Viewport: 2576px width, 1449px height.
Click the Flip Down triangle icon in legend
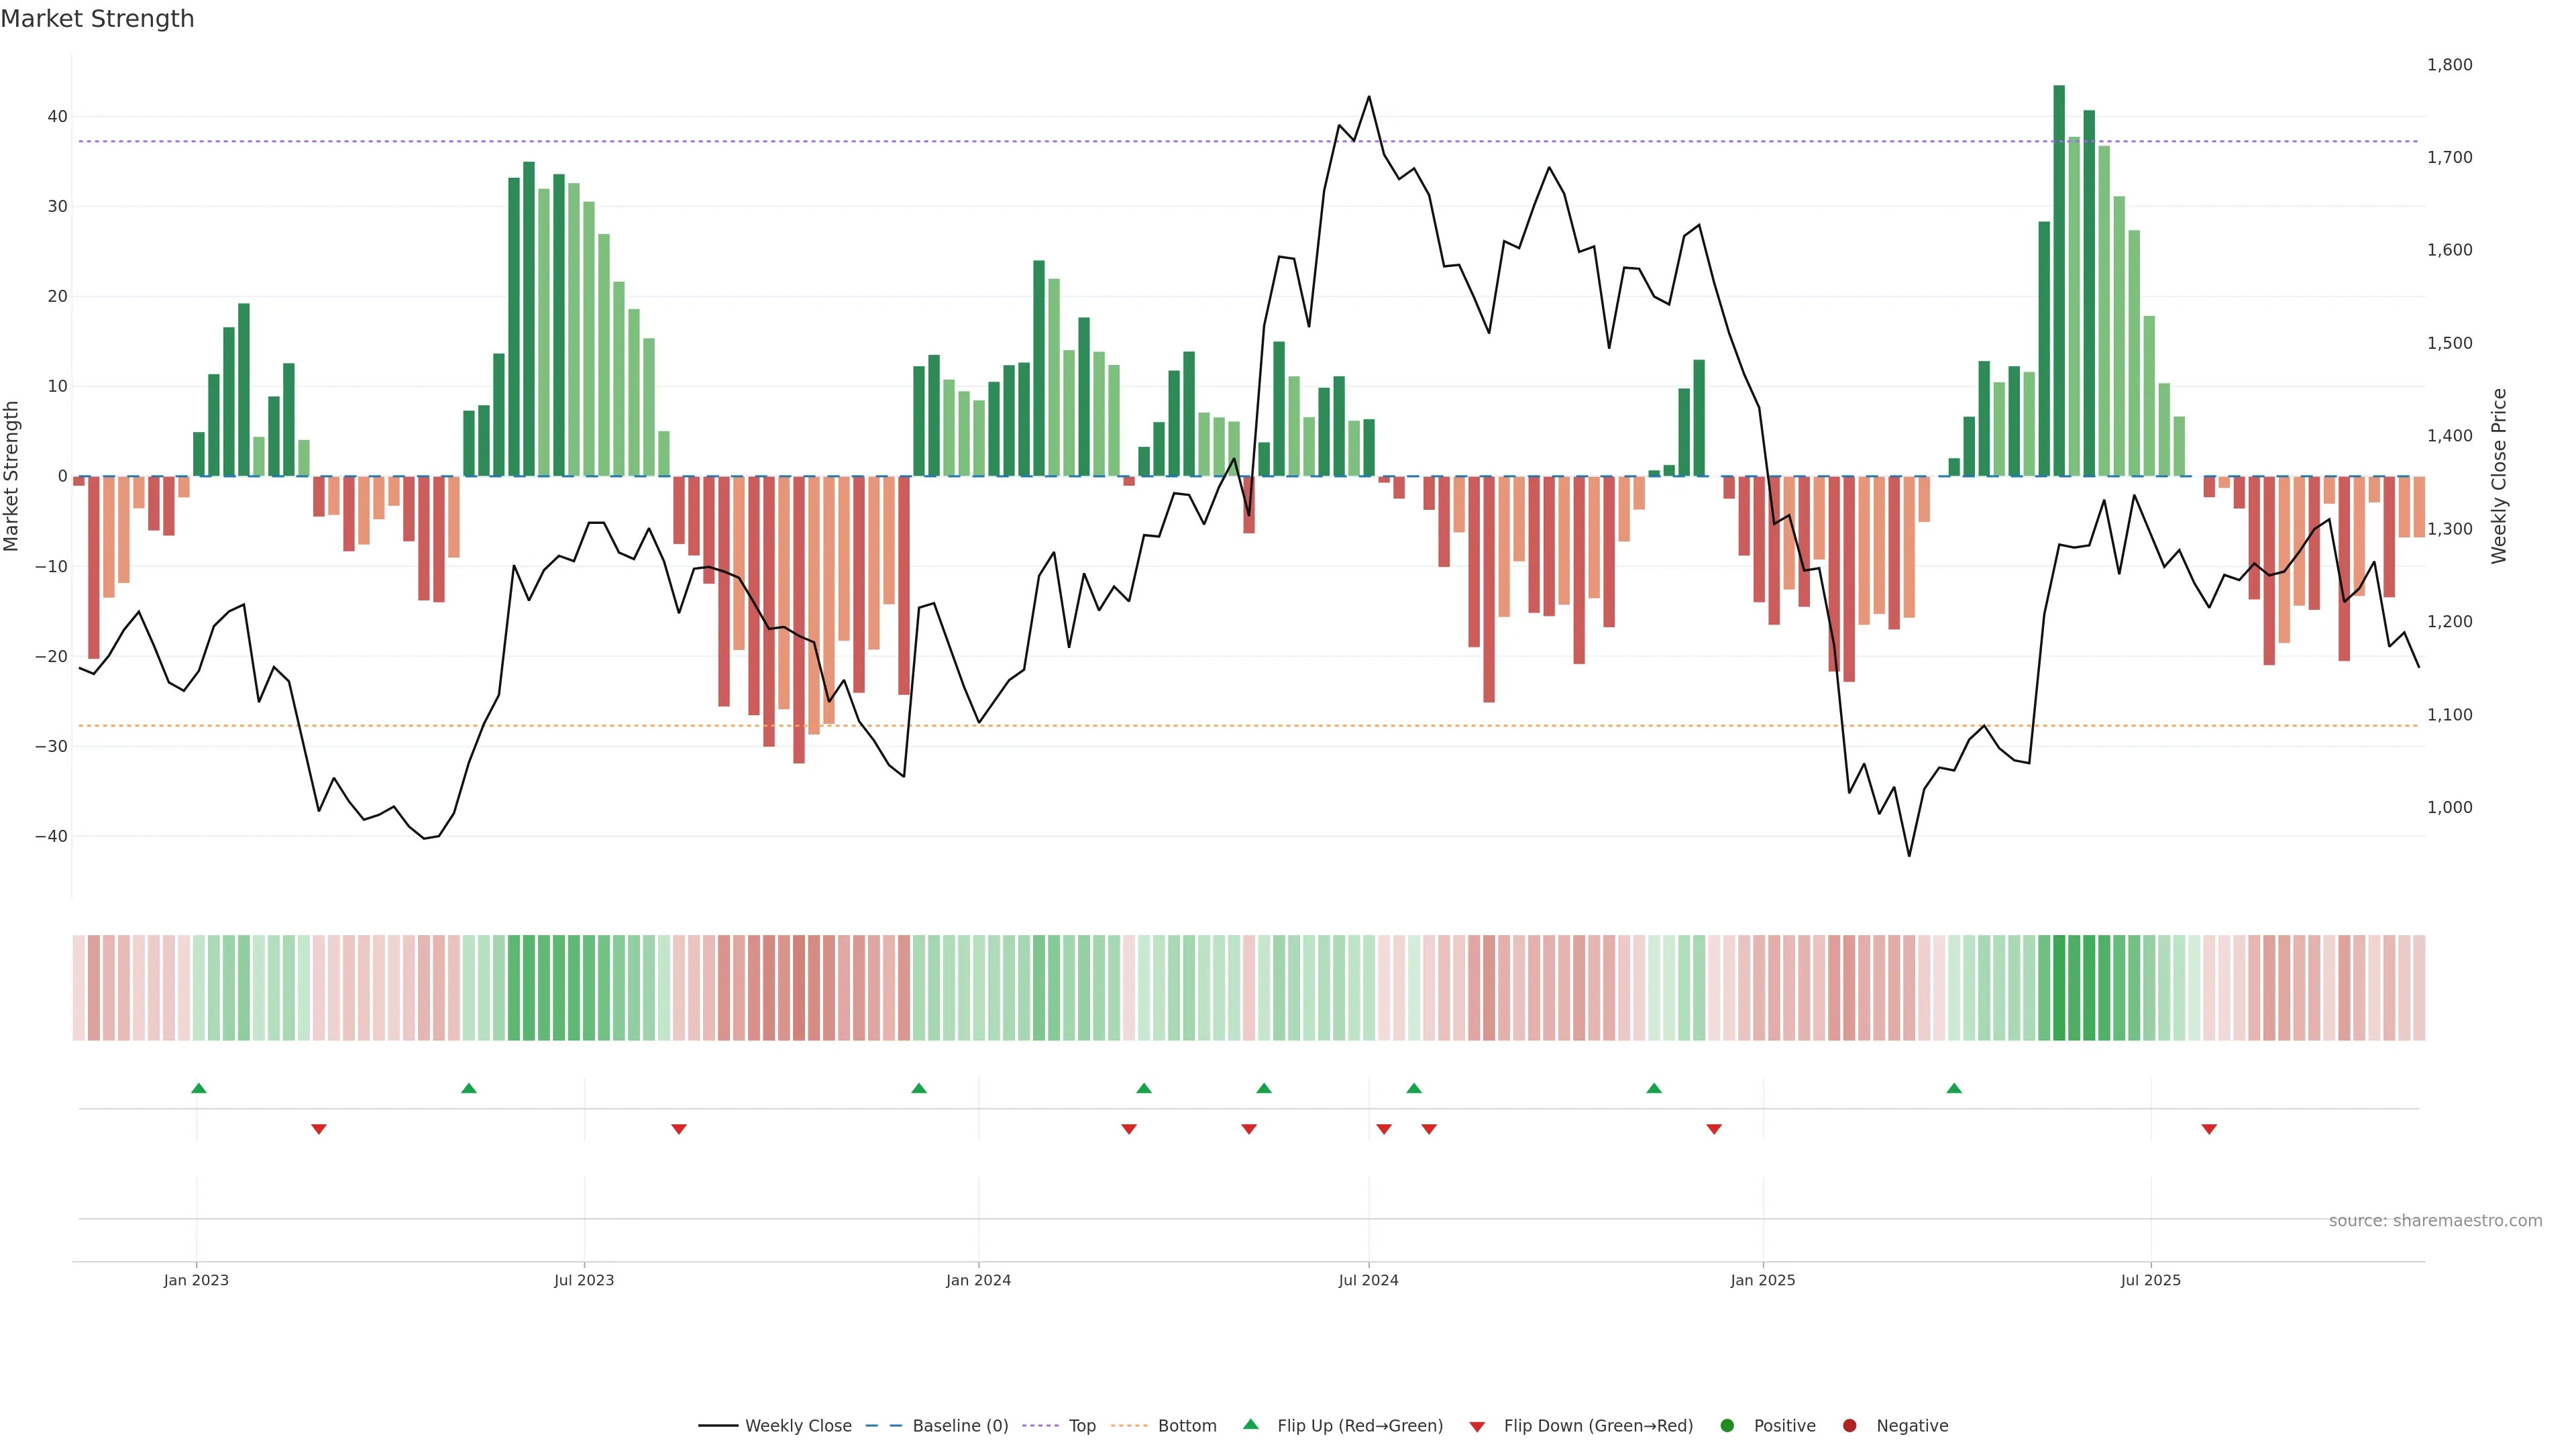click(x=1477, y=1426)
